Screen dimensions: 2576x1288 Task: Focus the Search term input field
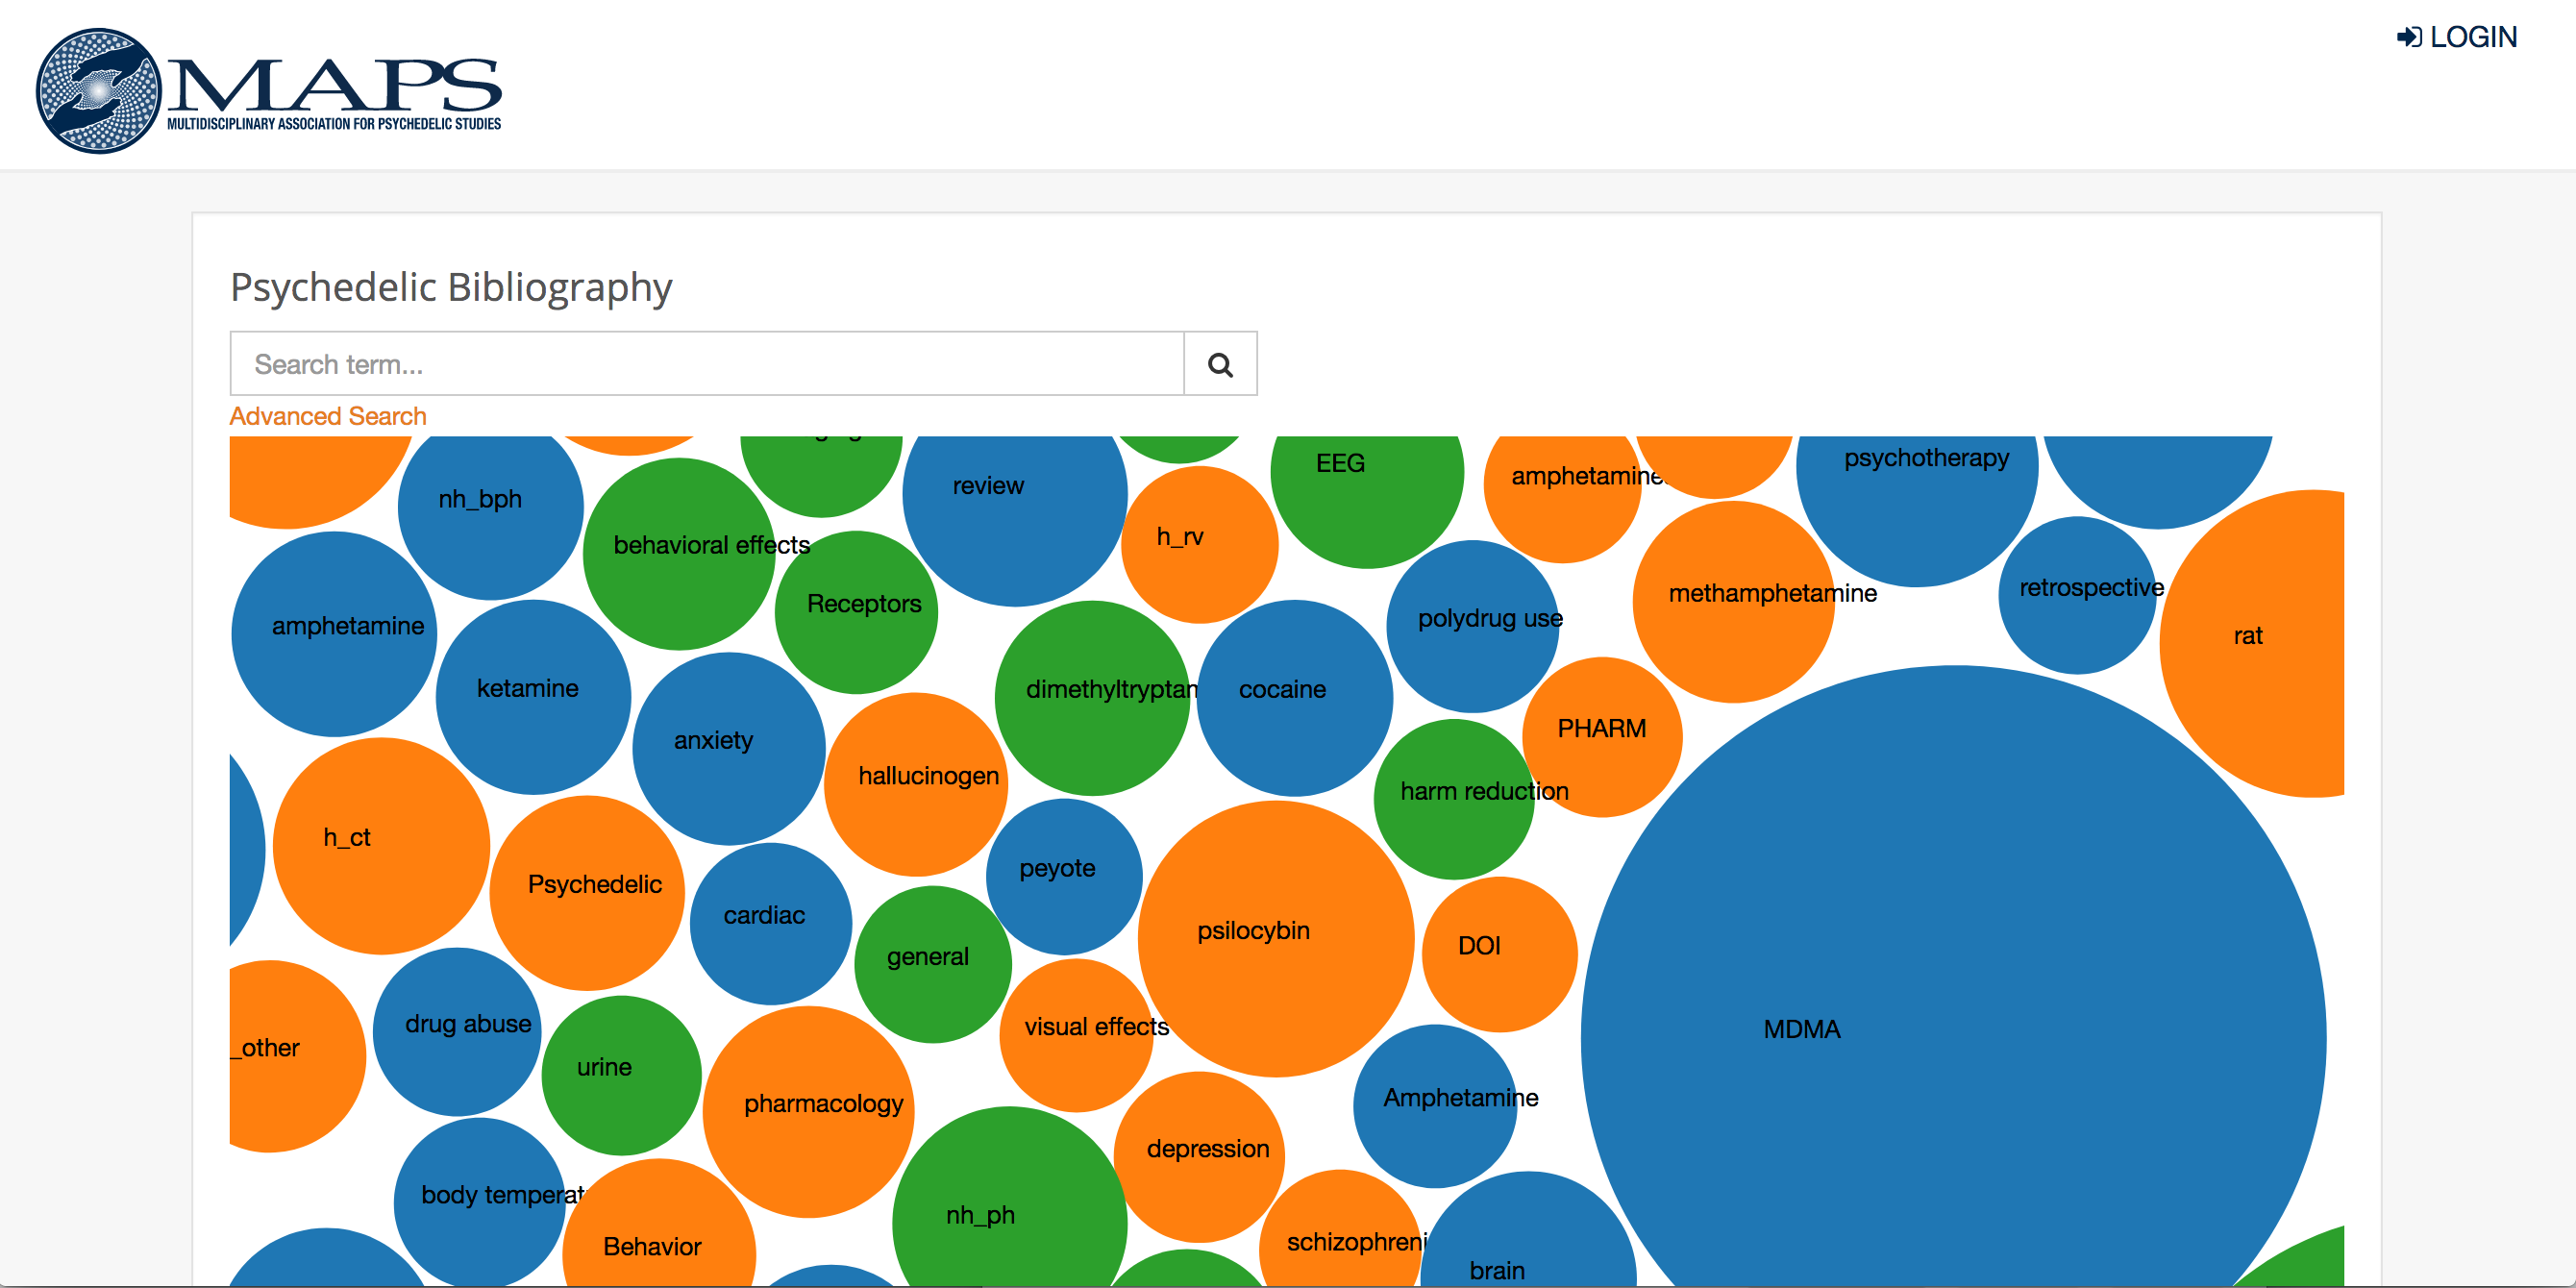707,364
